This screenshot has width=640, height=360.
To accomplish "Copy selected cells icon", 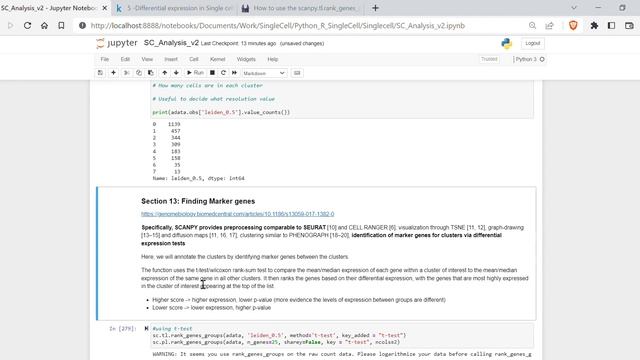I will tap(139, 73).
